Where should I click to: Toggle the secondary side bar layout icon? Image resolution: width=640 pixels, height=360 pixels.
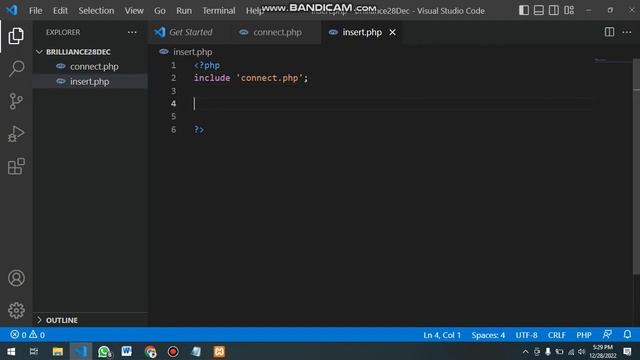[554, 10]
